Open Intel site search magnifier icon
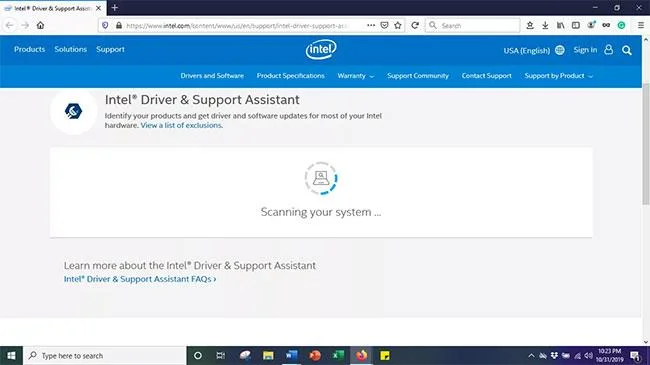Viewport: 650px width, 365px height. (627, 51)
